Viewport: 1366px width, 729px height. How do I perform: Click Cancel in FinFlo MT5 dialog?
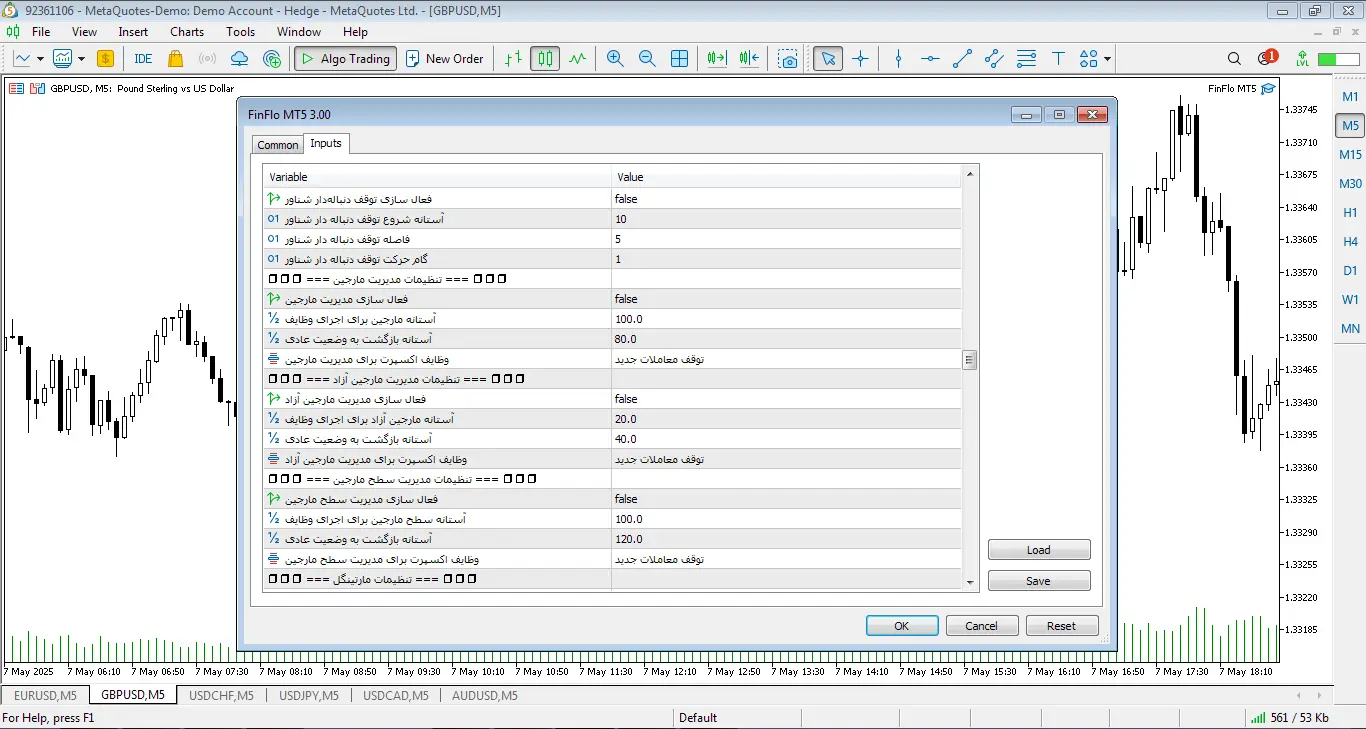point(982,626)
